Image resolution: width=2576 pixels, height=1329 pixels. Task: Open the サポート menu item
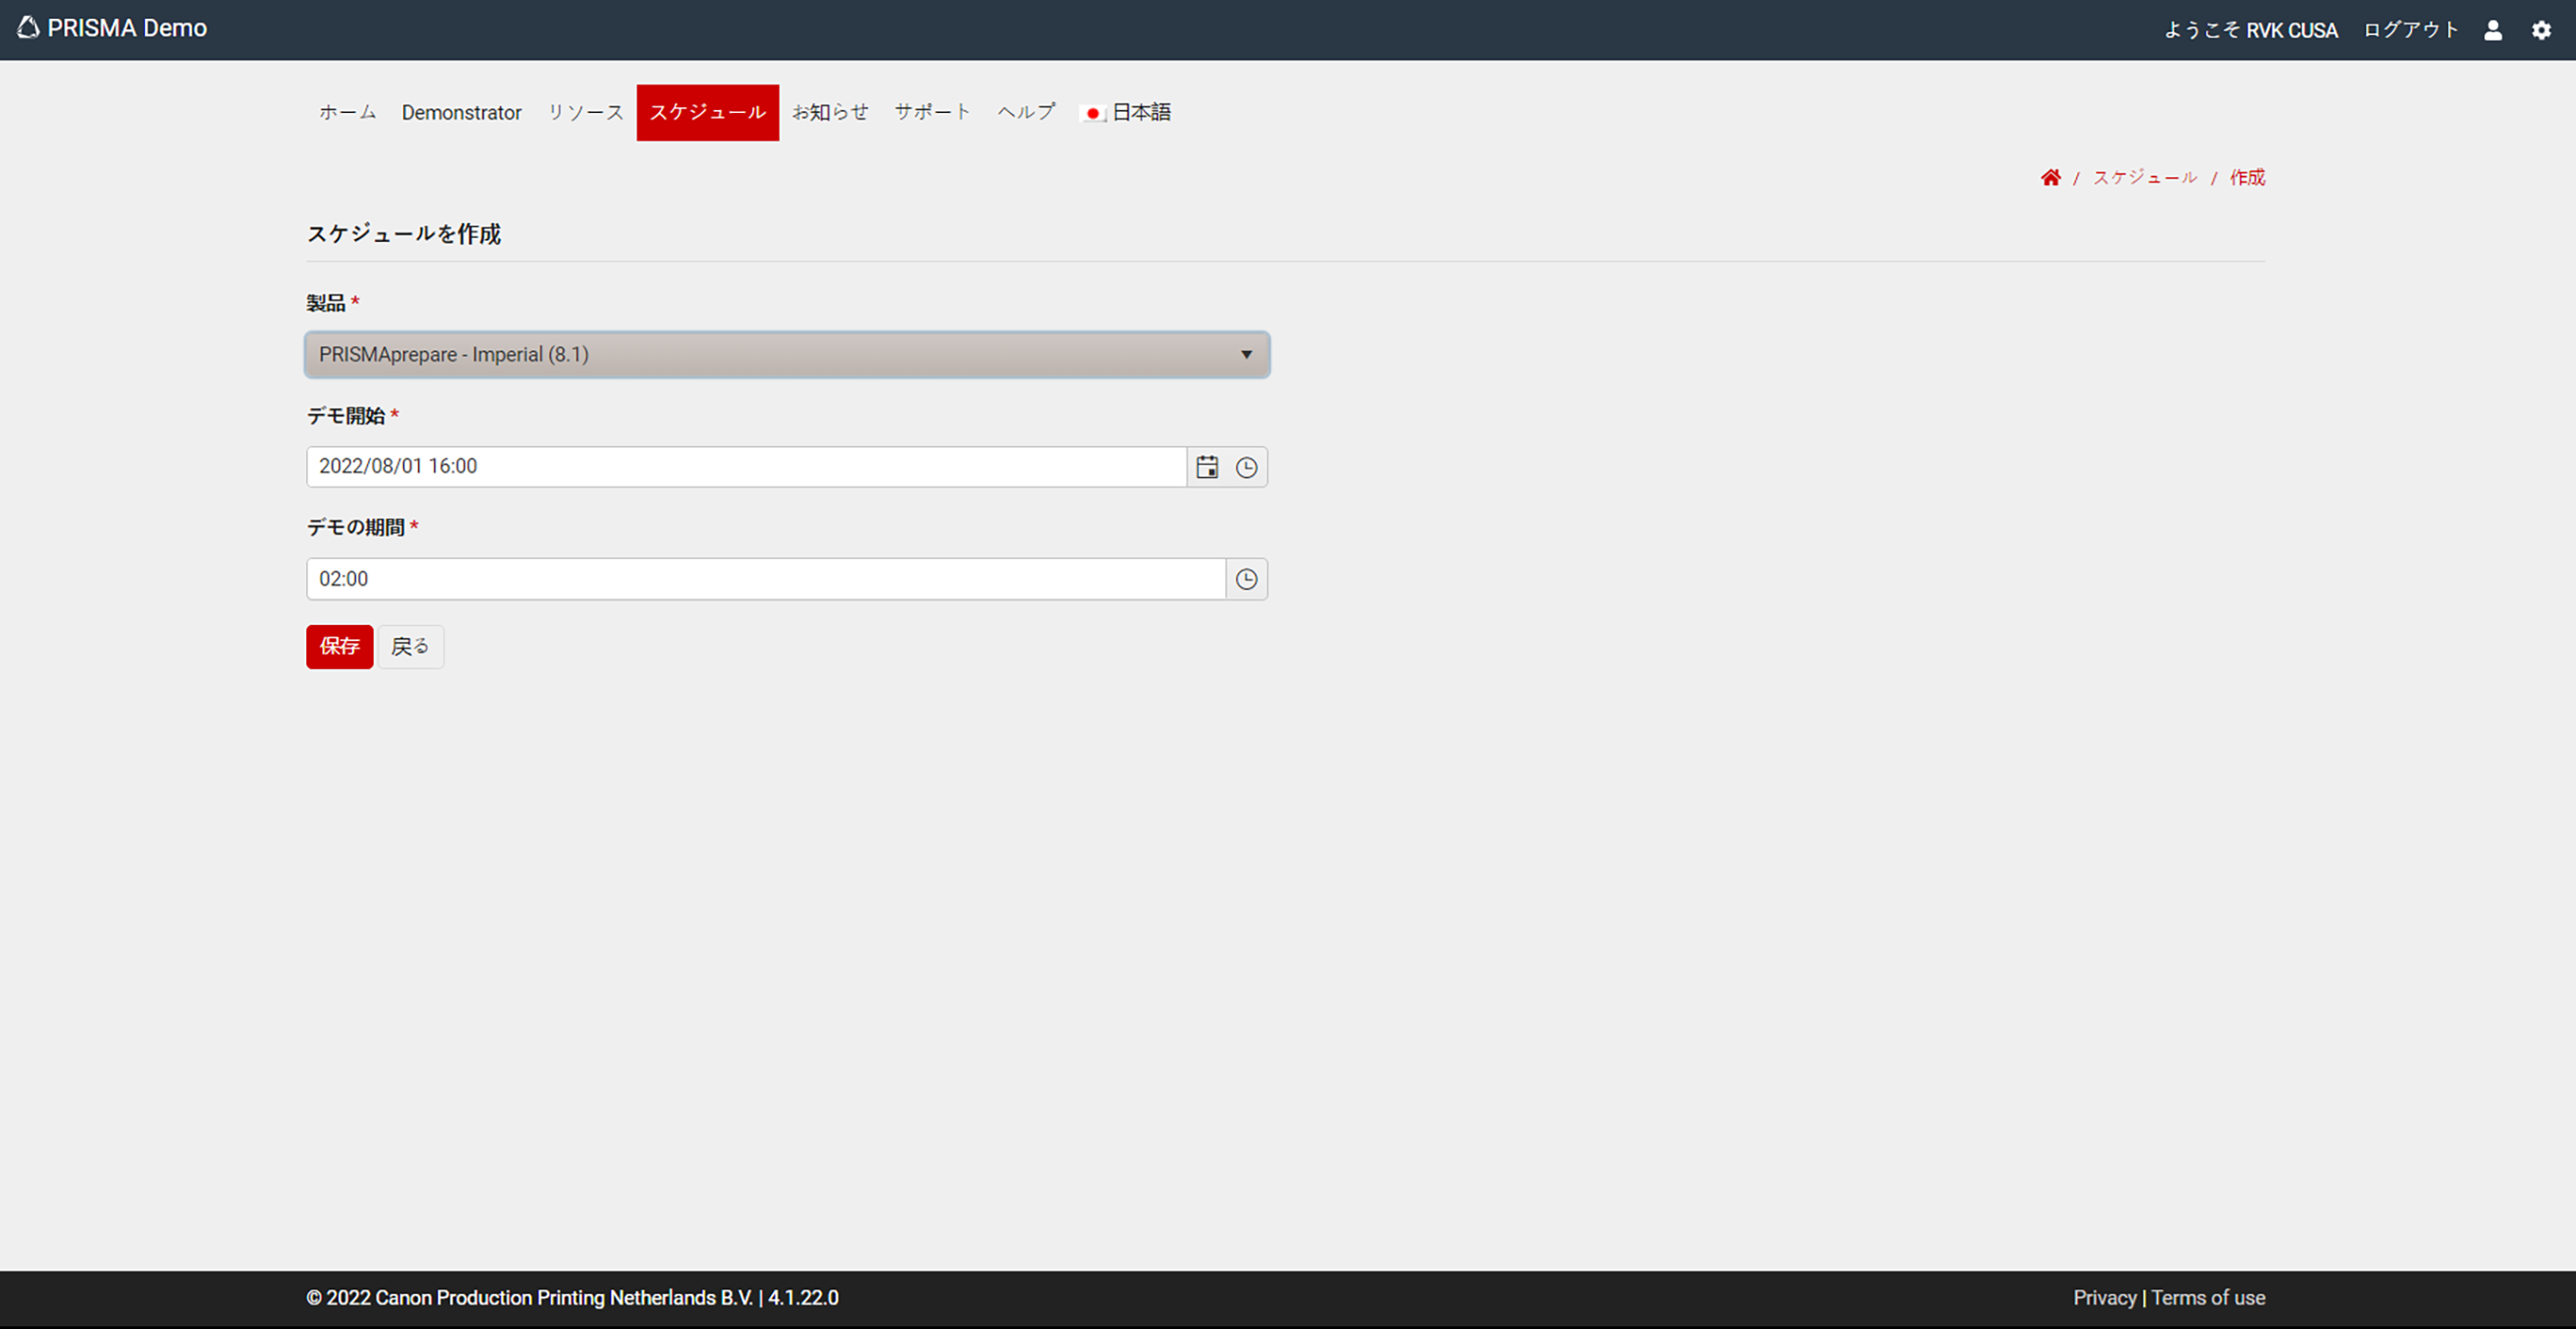point(932,112)
